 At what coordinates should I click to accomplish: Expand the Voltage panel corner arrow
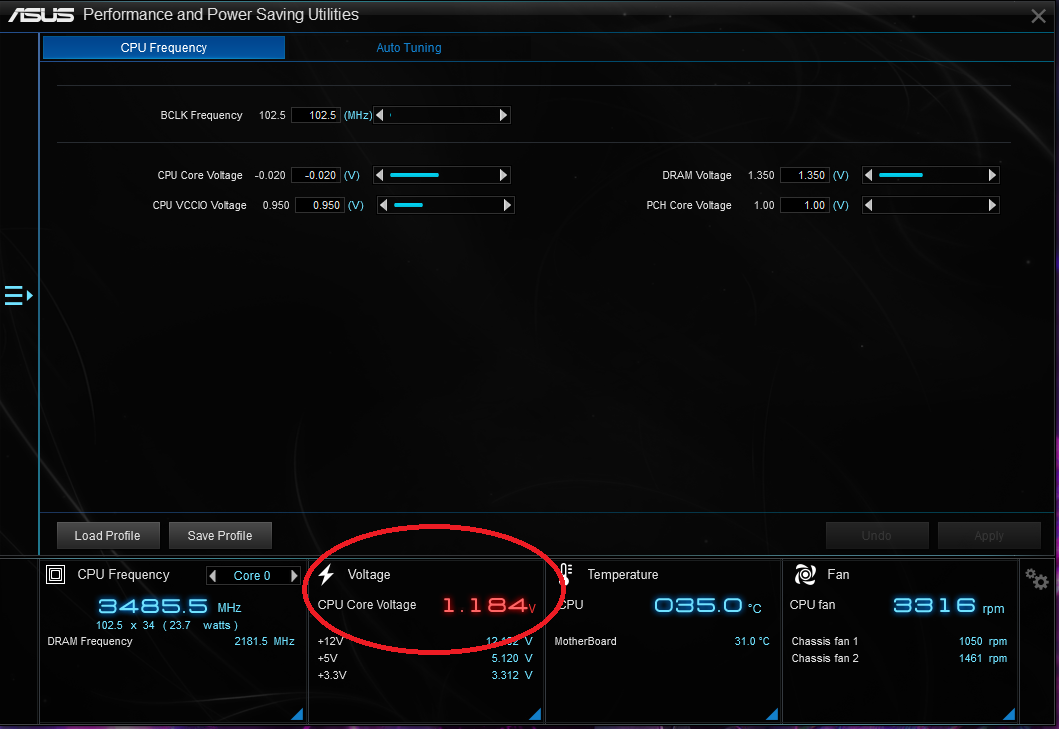click(535, 713)
